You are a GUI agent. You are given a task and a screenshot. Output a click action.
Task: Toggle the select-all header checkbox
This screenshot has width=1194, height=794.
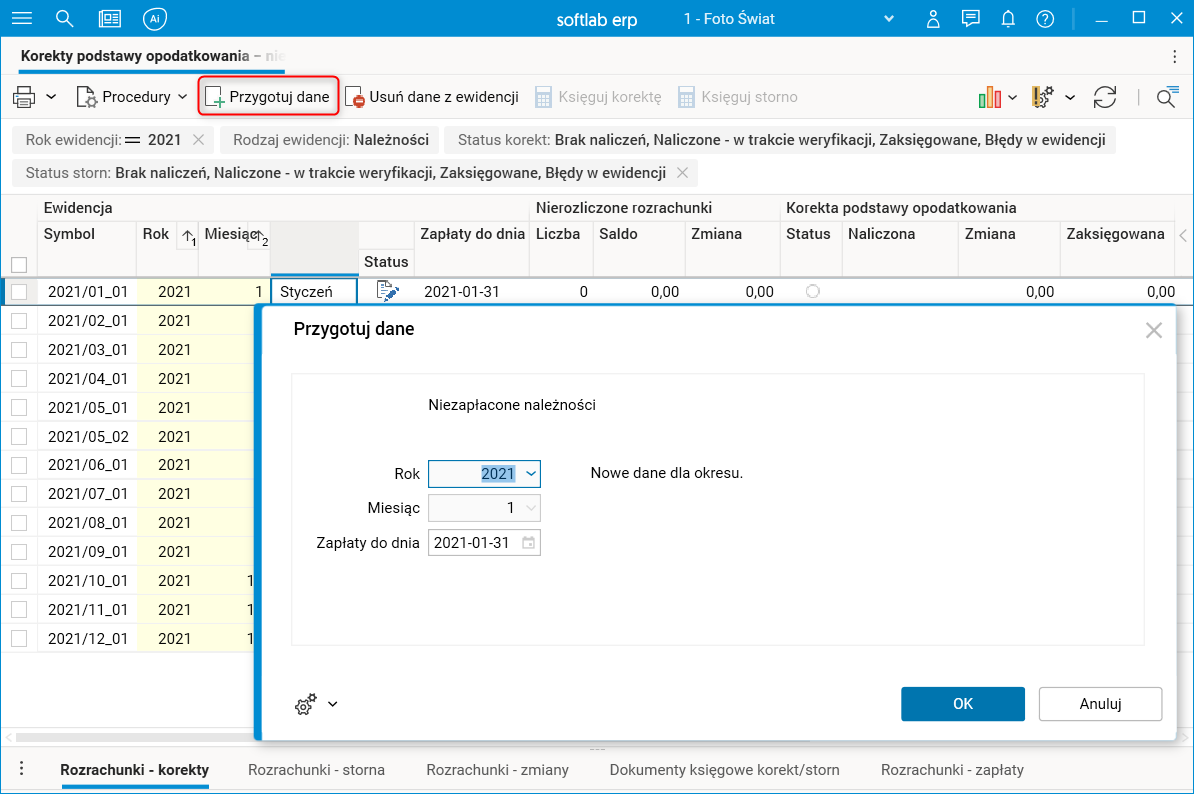click(19, 264)
